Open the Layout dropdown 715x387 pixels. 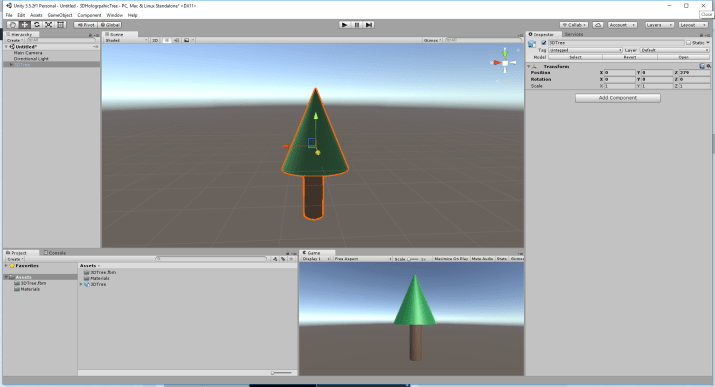pos(693,25)
